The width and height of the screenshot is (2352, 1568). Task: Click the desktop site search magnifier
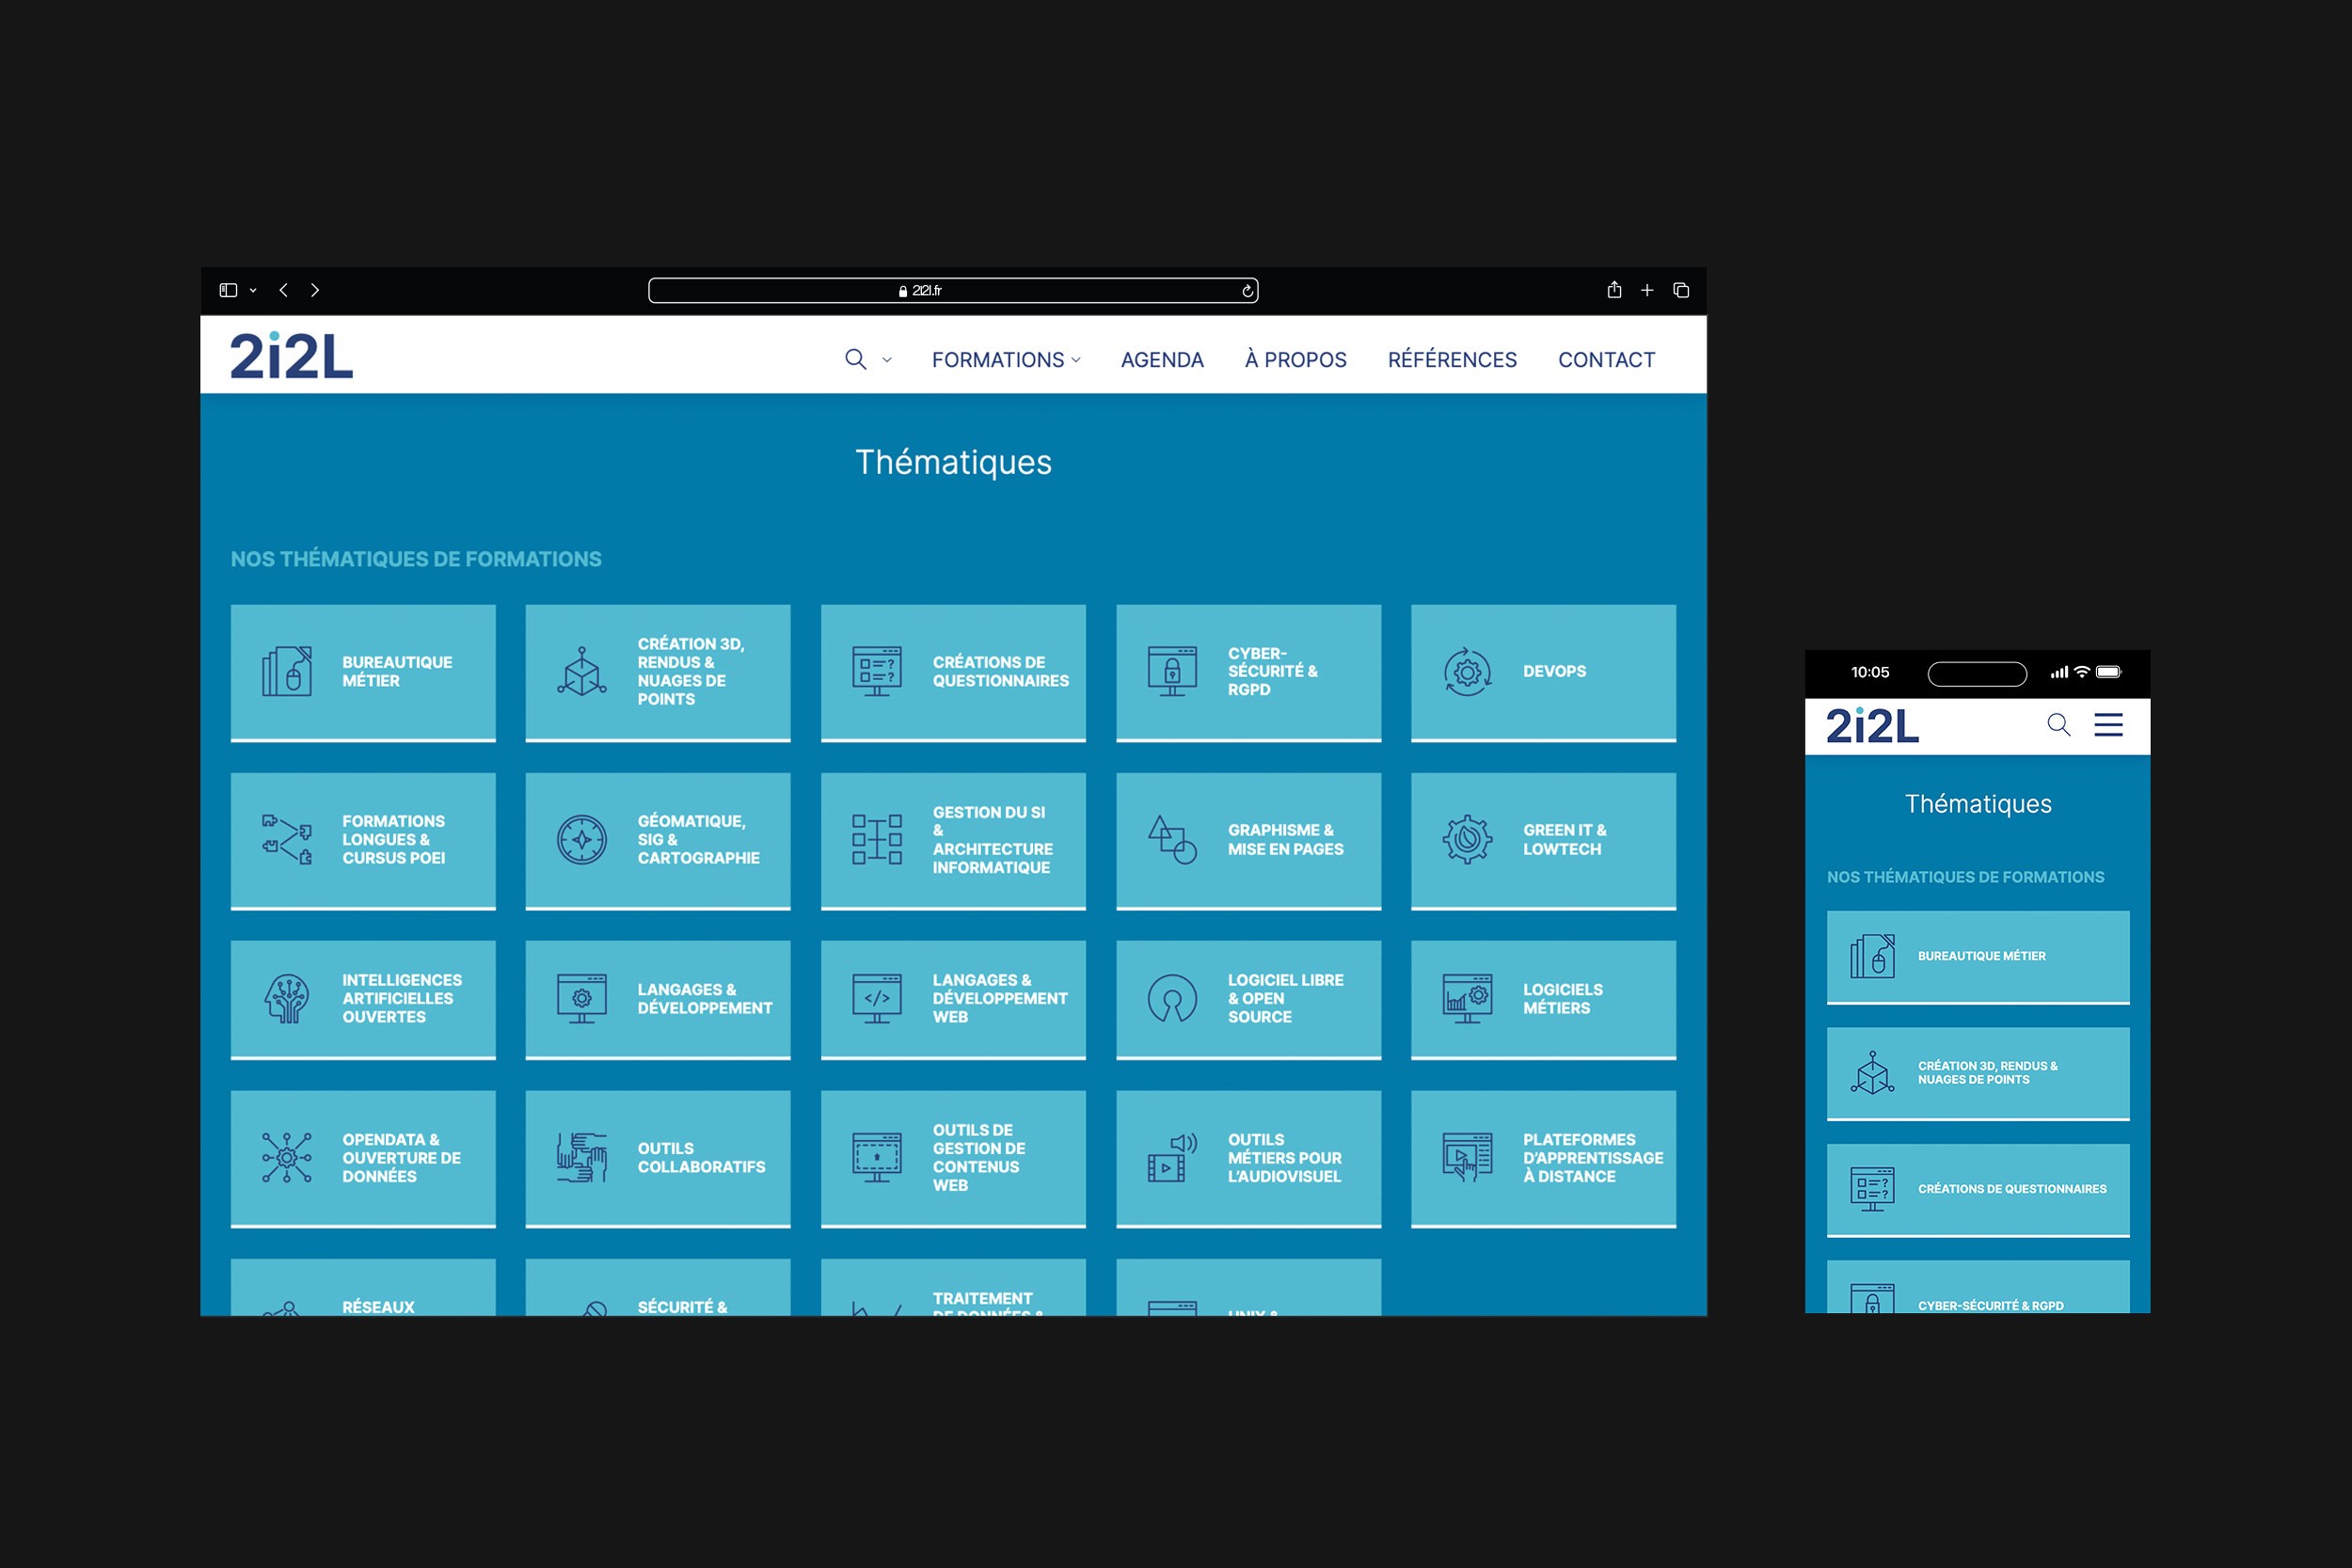[855, 359]
